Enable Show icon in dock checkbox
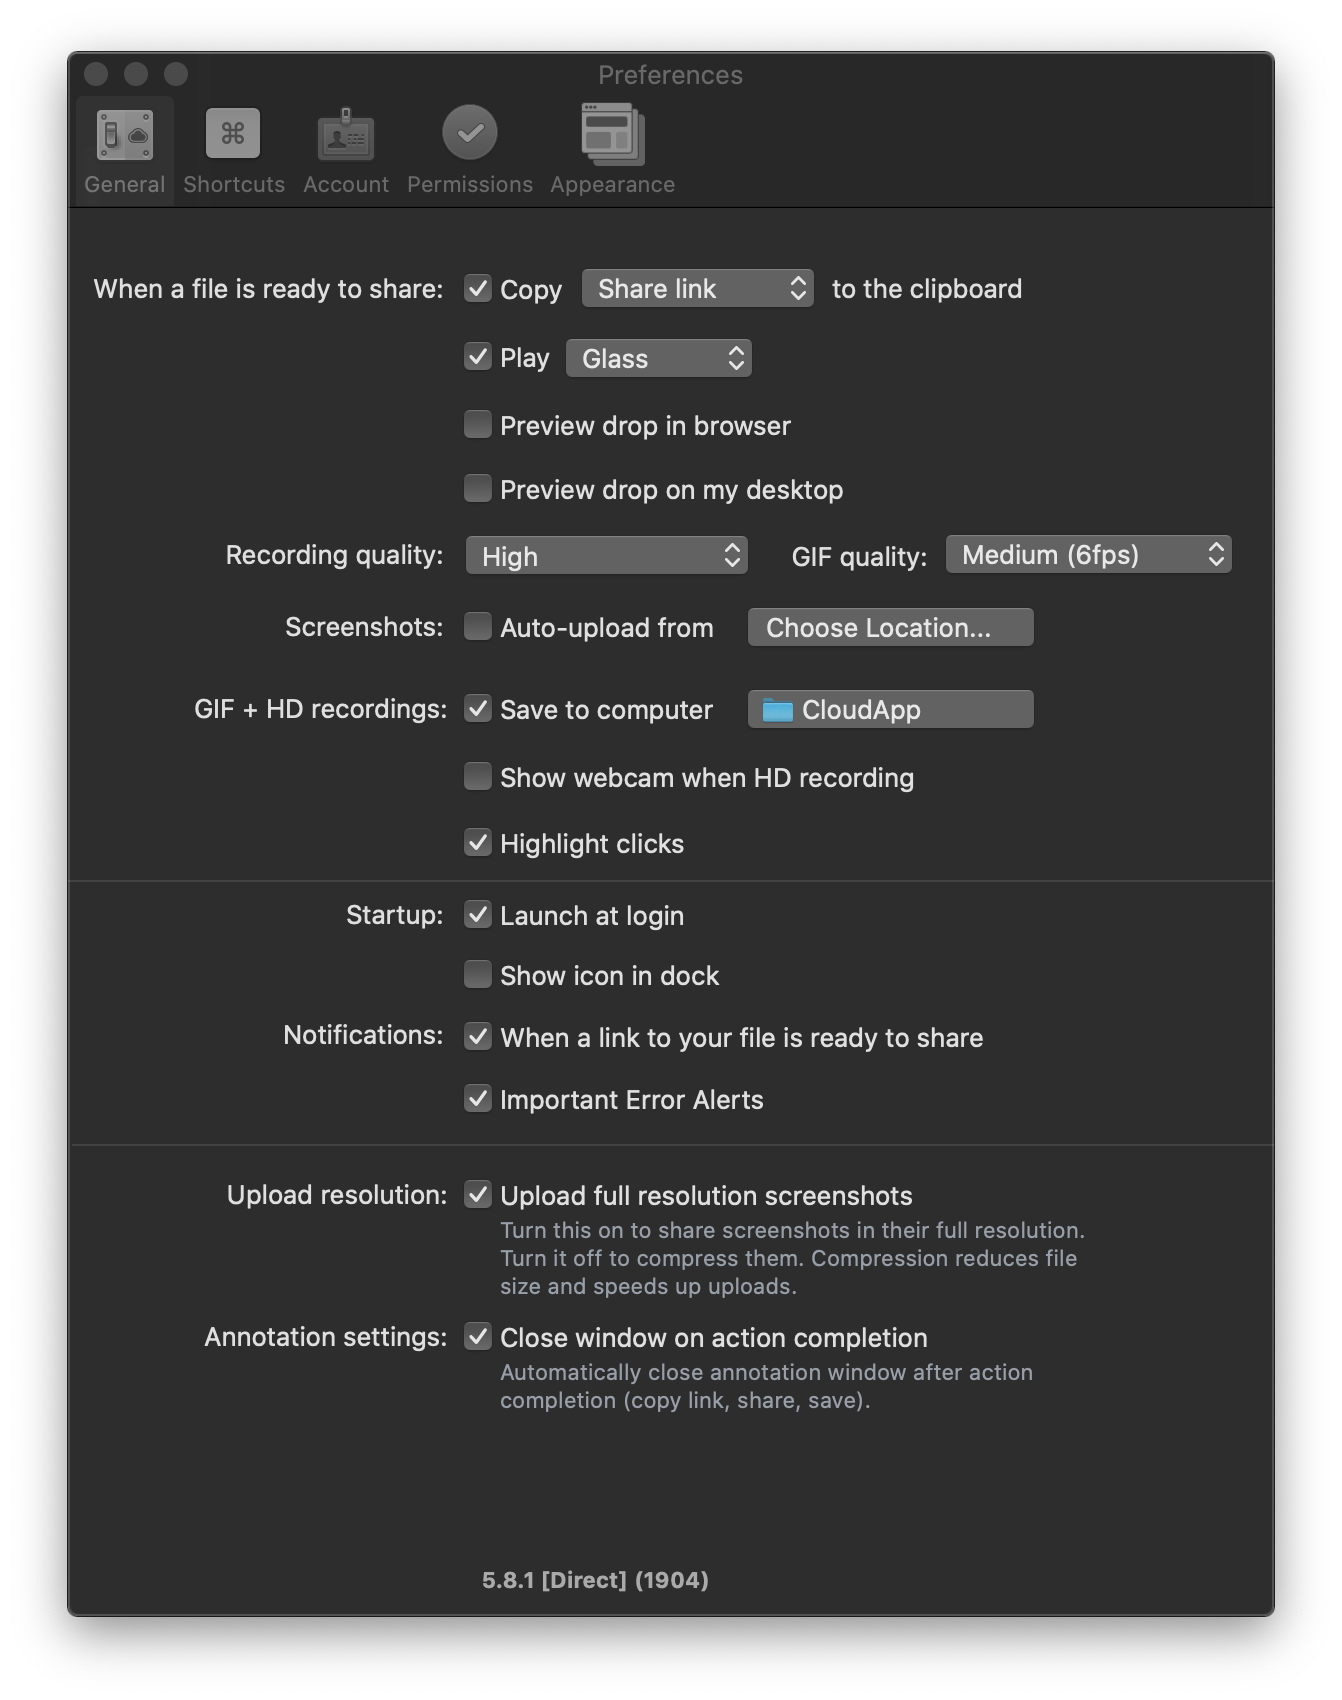1342x1700 pixels. coord(478,975)
